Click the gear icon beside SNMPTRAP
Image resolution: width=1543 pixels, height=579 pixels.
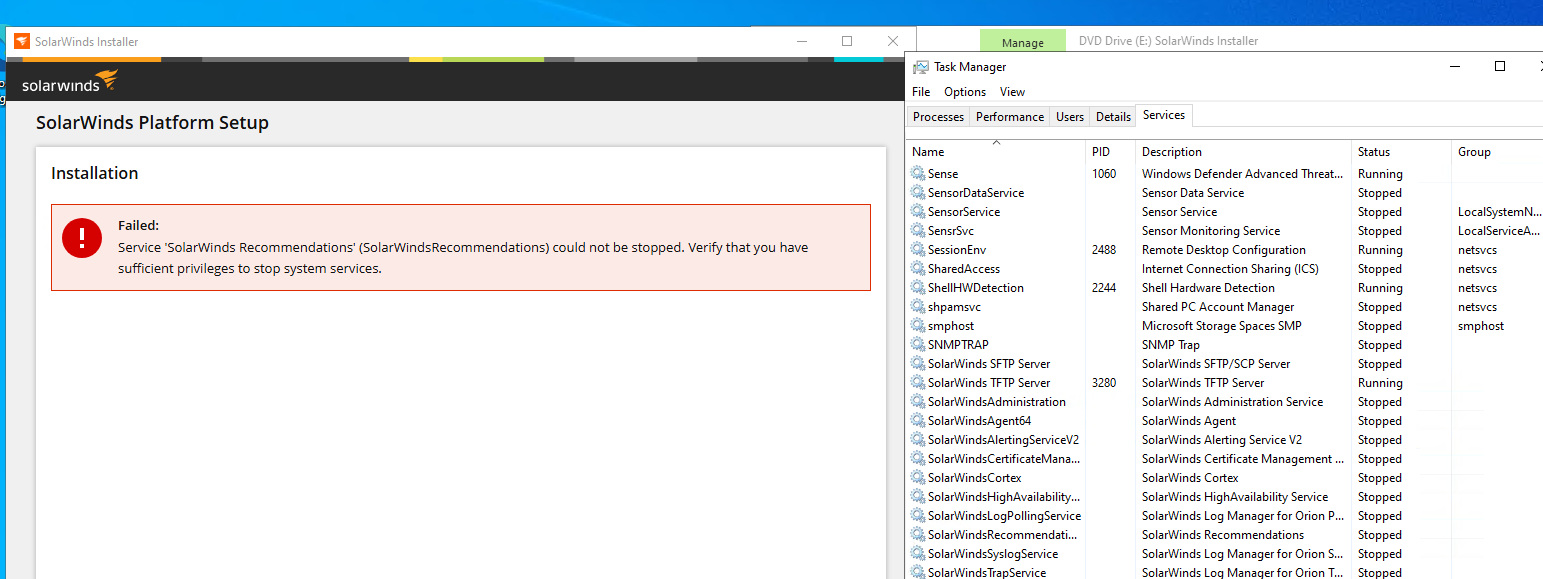[918, 345]
